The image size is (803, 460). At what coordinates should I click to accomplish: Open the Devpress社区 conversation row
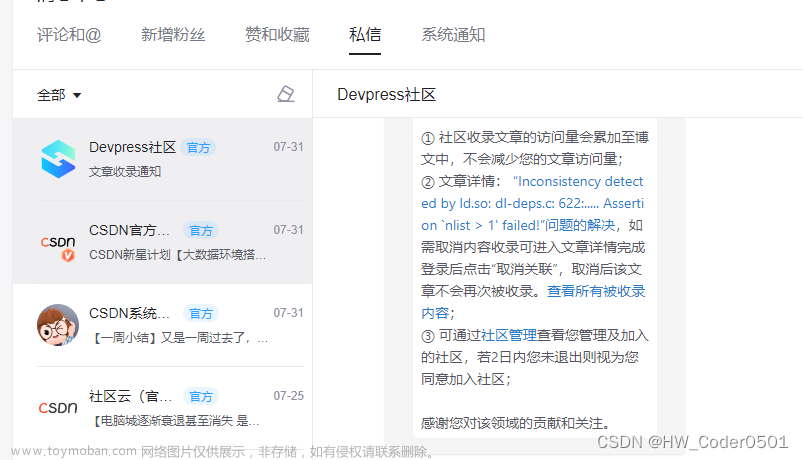coord(162,159)
